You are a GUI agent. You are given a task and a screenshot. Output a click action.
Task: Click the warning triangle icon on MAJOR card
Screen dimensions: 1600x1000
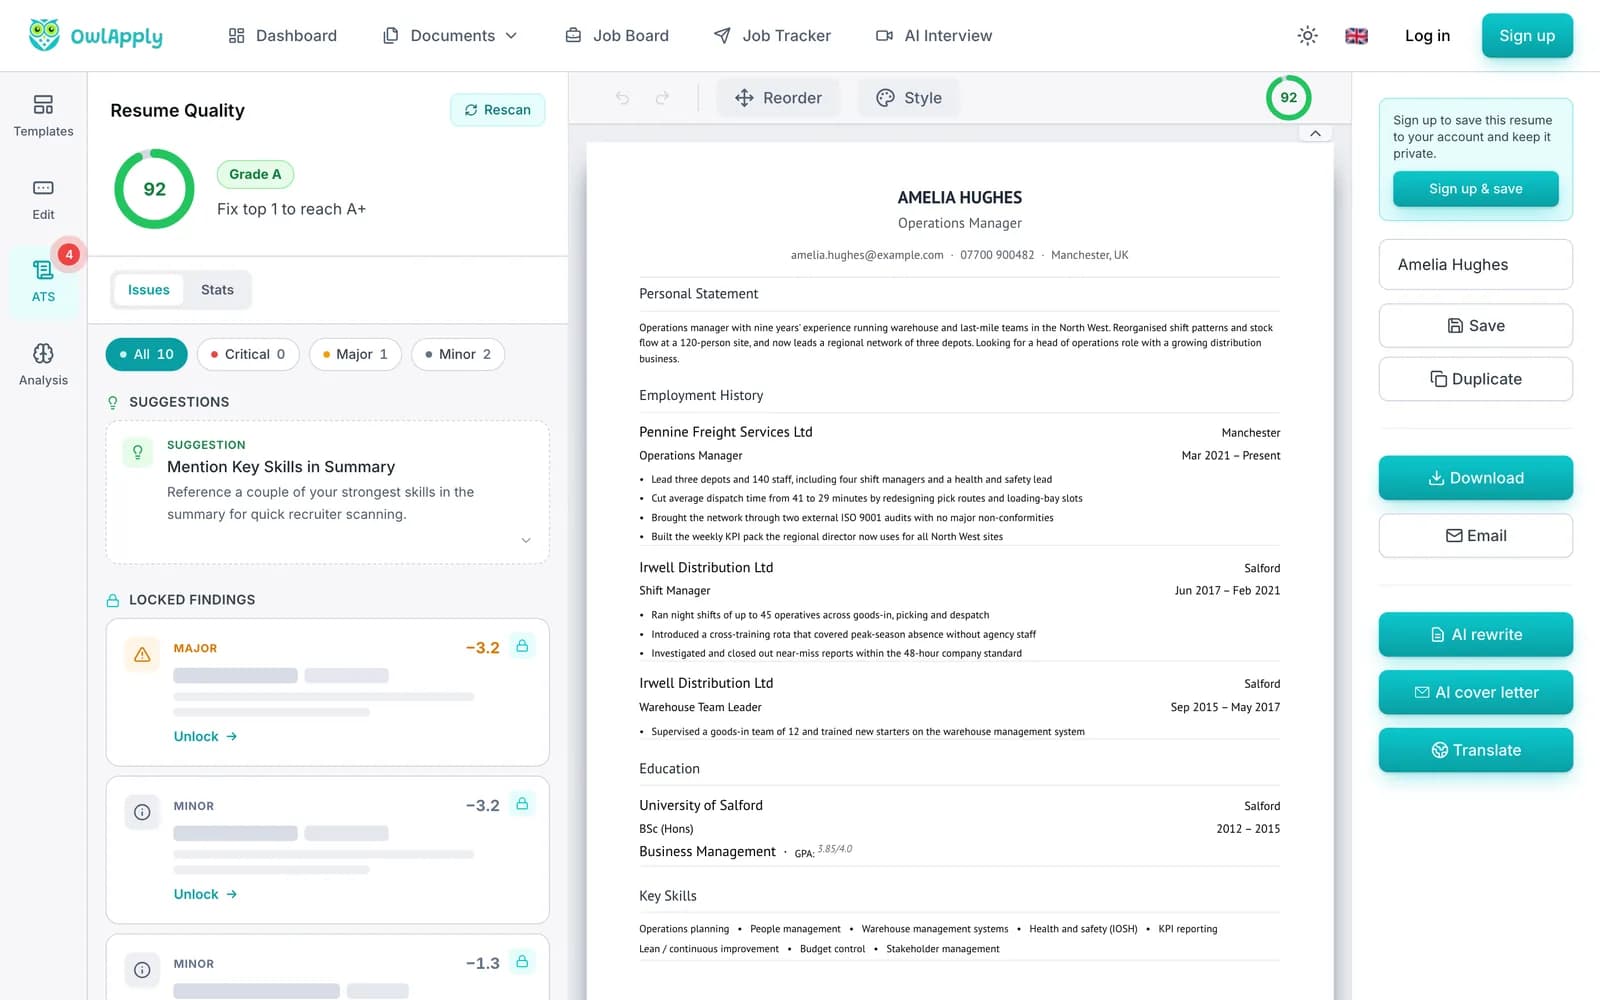(x=142, y=655)
